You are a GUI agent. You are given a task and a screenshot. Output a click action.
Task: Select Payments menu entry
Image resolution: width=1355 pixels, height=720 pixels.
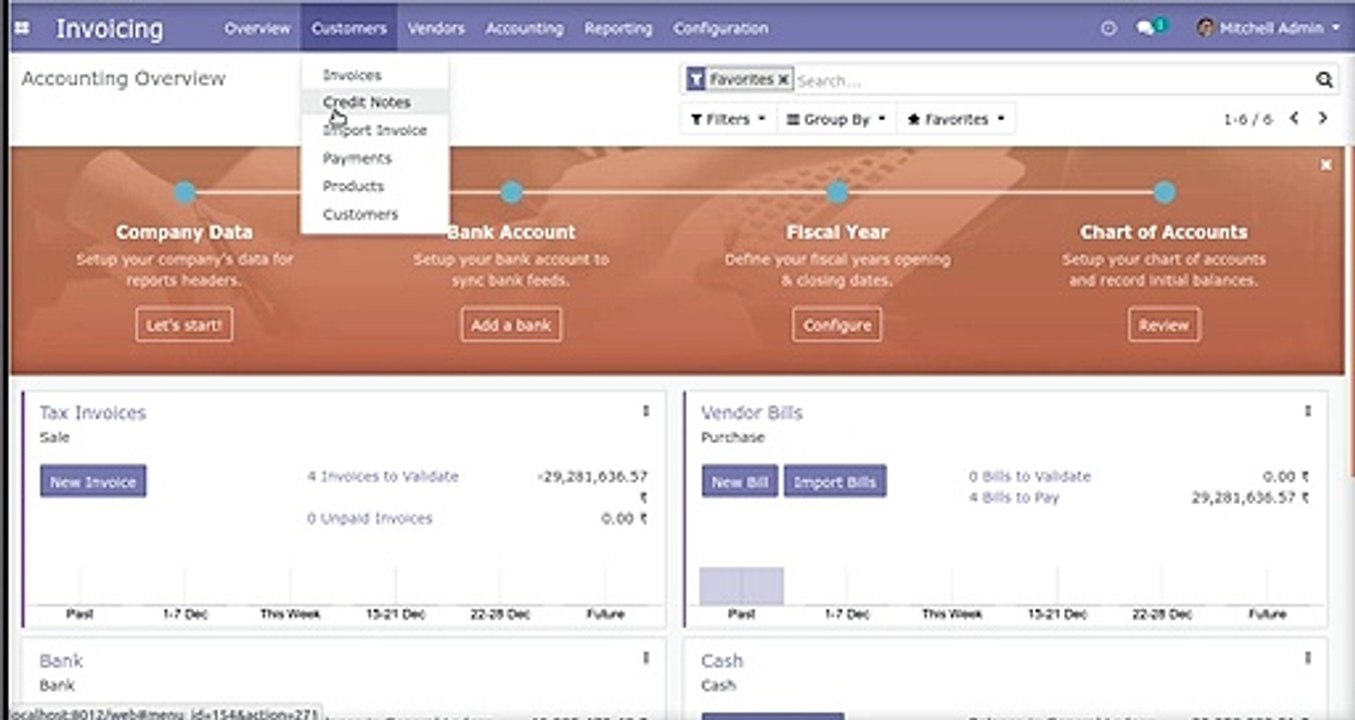coord(375,158)
